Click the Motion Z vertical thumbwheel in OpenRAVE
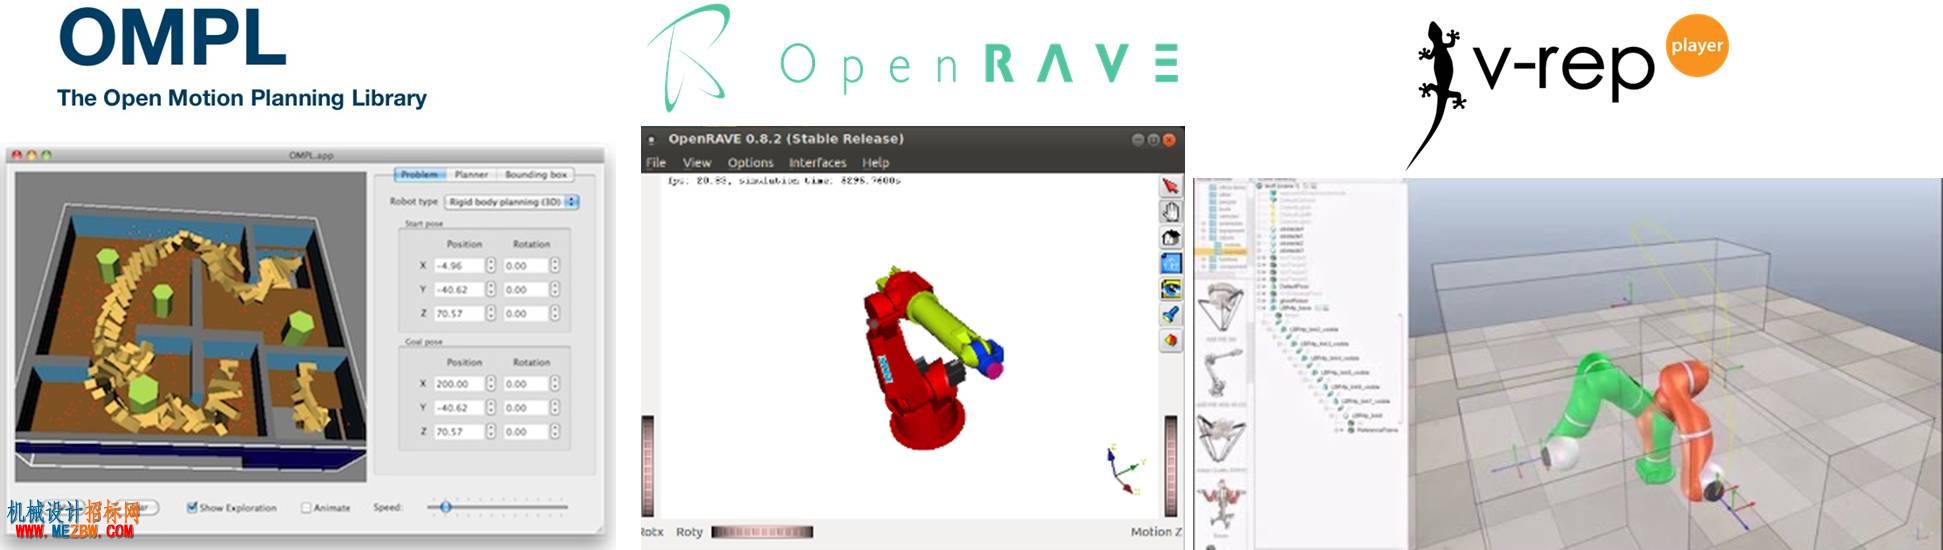1943x550 pixels. coord(1170,466)
